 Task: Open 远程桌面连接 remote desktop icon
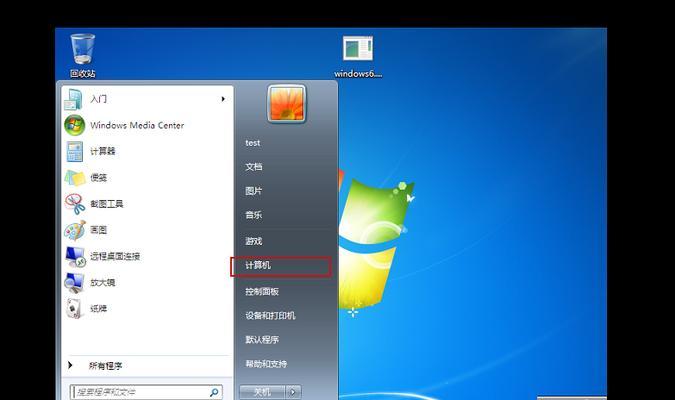(x=75, y=257)
